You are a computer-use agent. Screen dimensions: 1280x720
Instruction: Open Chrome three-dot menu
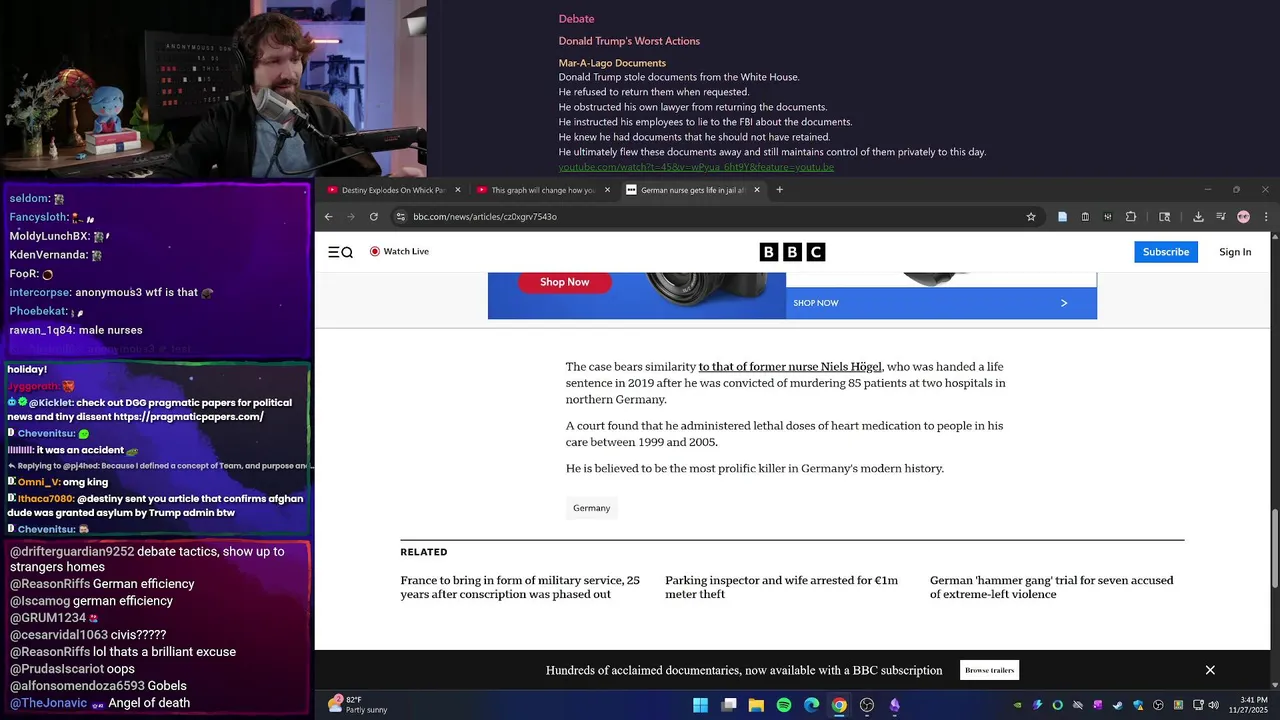[1266, 216]
